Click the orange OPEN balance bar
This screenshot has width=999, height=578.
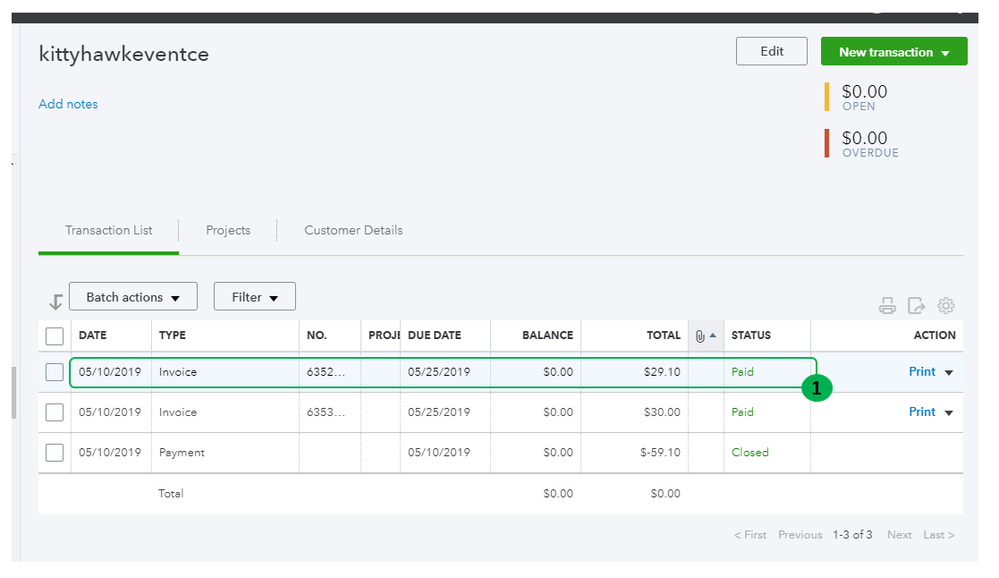point(827,97)
